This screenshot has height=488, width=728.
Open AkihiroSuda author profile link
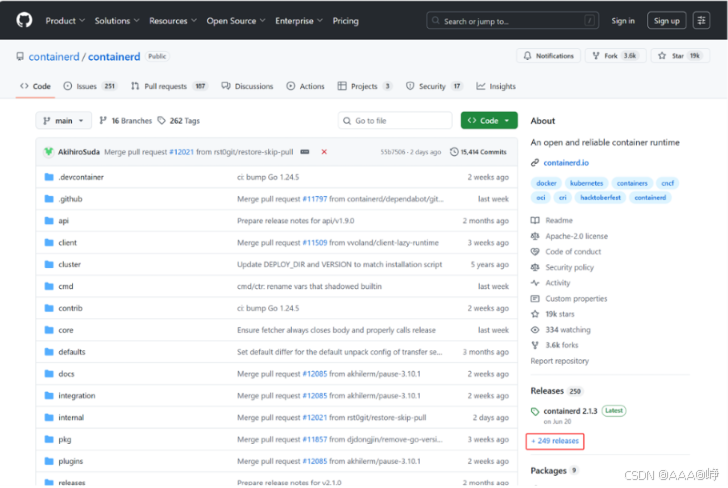[x=78, y=152]
